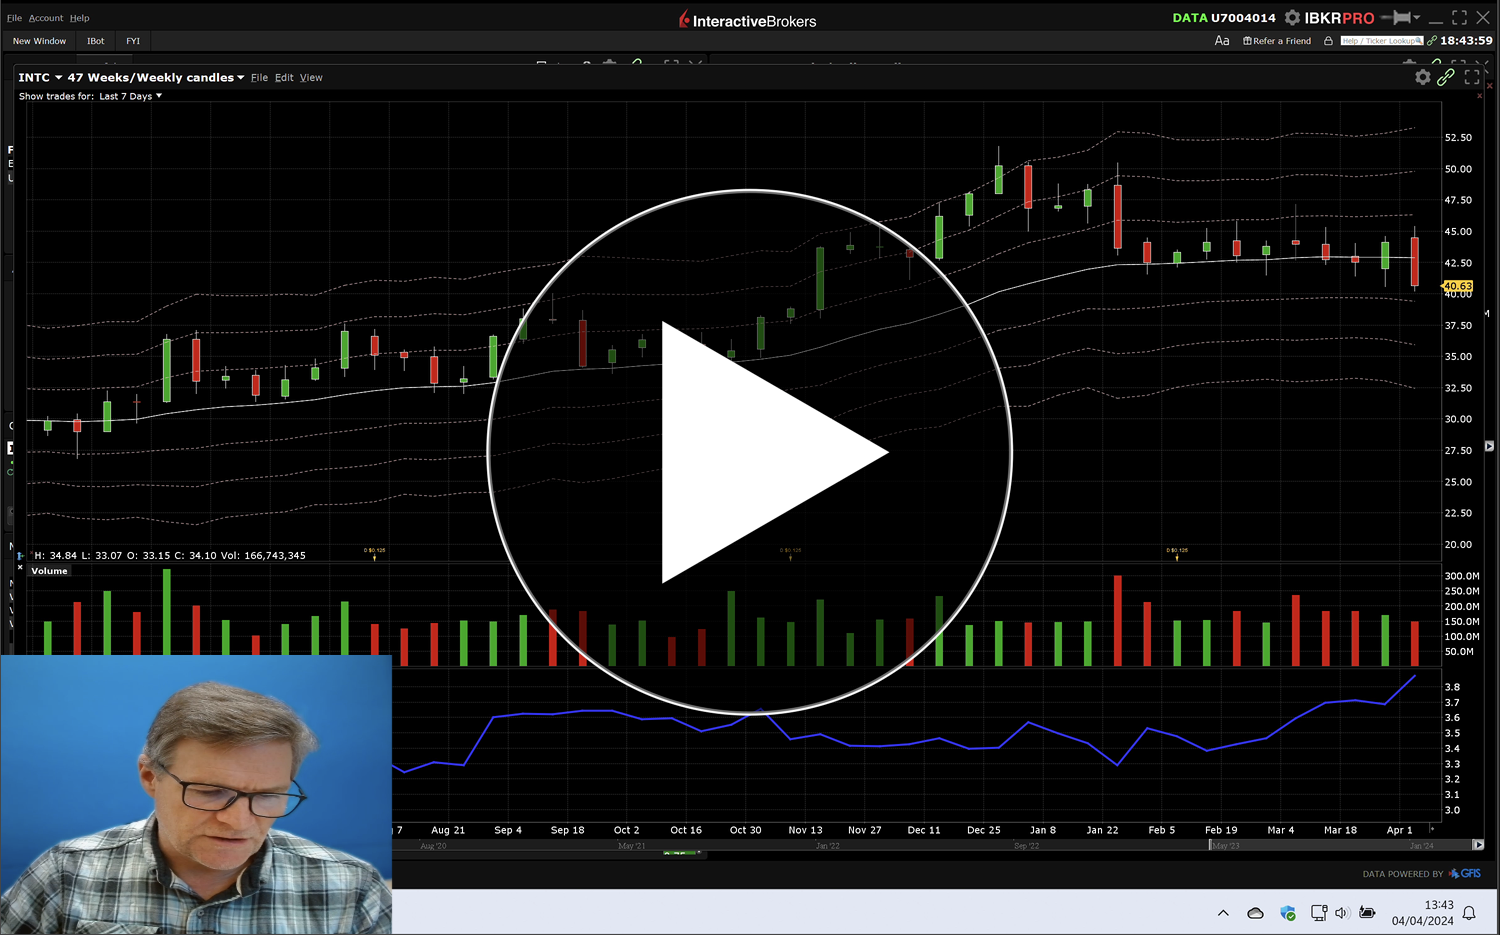This screenshot has width=1500, height=935.
Task: Open the chart settings gear icon
Action: 1423,77
